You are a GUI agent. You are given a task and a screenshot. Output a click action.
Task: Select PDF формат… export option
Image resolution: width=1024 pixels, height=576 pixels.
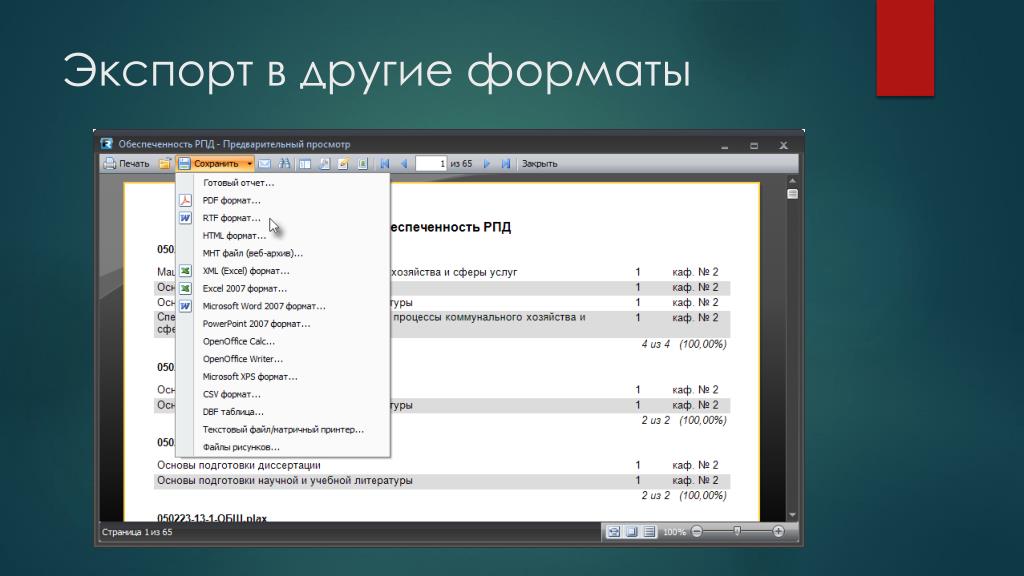(x=283, y=200)
